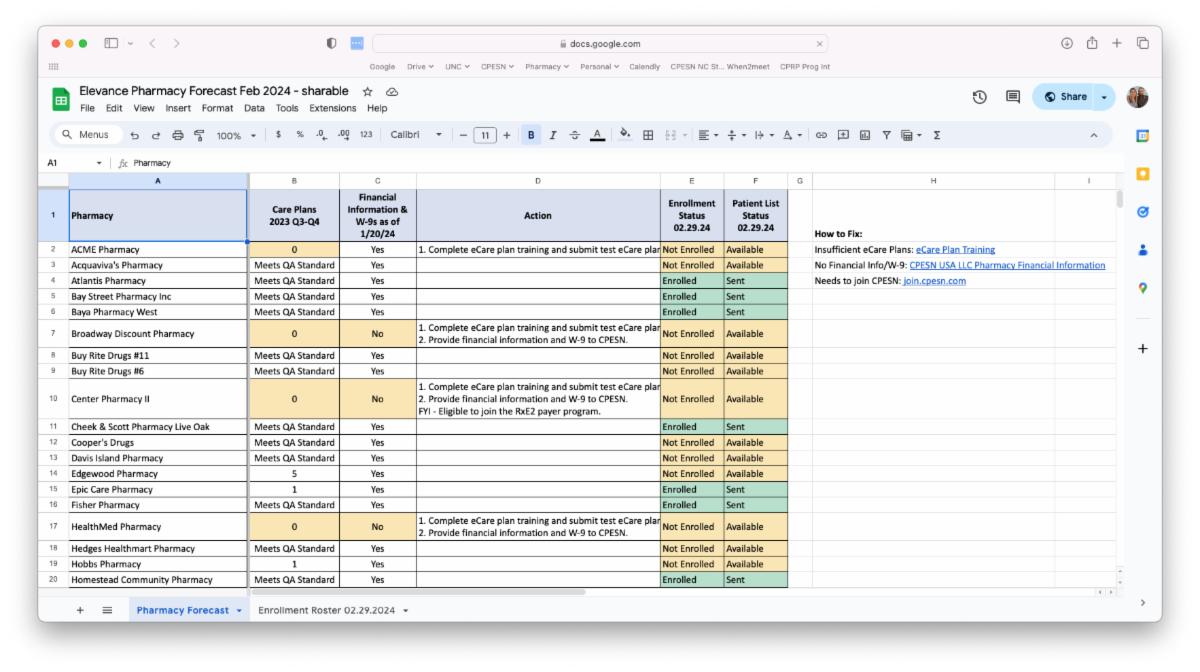Select the paint format tool
The height and width of the screenshot is (672, 1200).
coord(199,134)
